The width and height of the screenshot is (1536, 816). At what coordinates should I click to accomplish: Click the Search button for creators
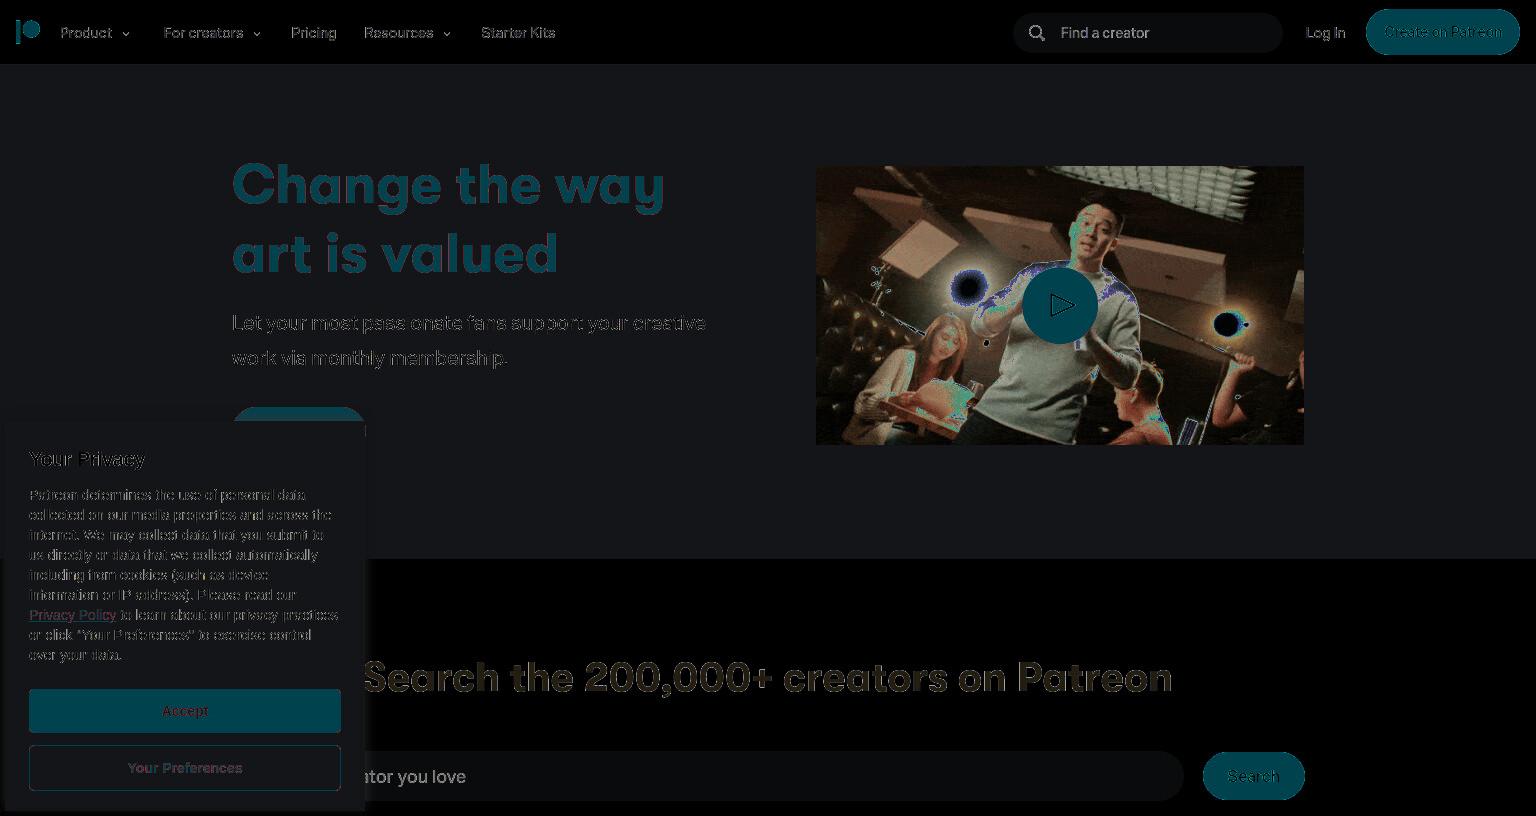1254,776
